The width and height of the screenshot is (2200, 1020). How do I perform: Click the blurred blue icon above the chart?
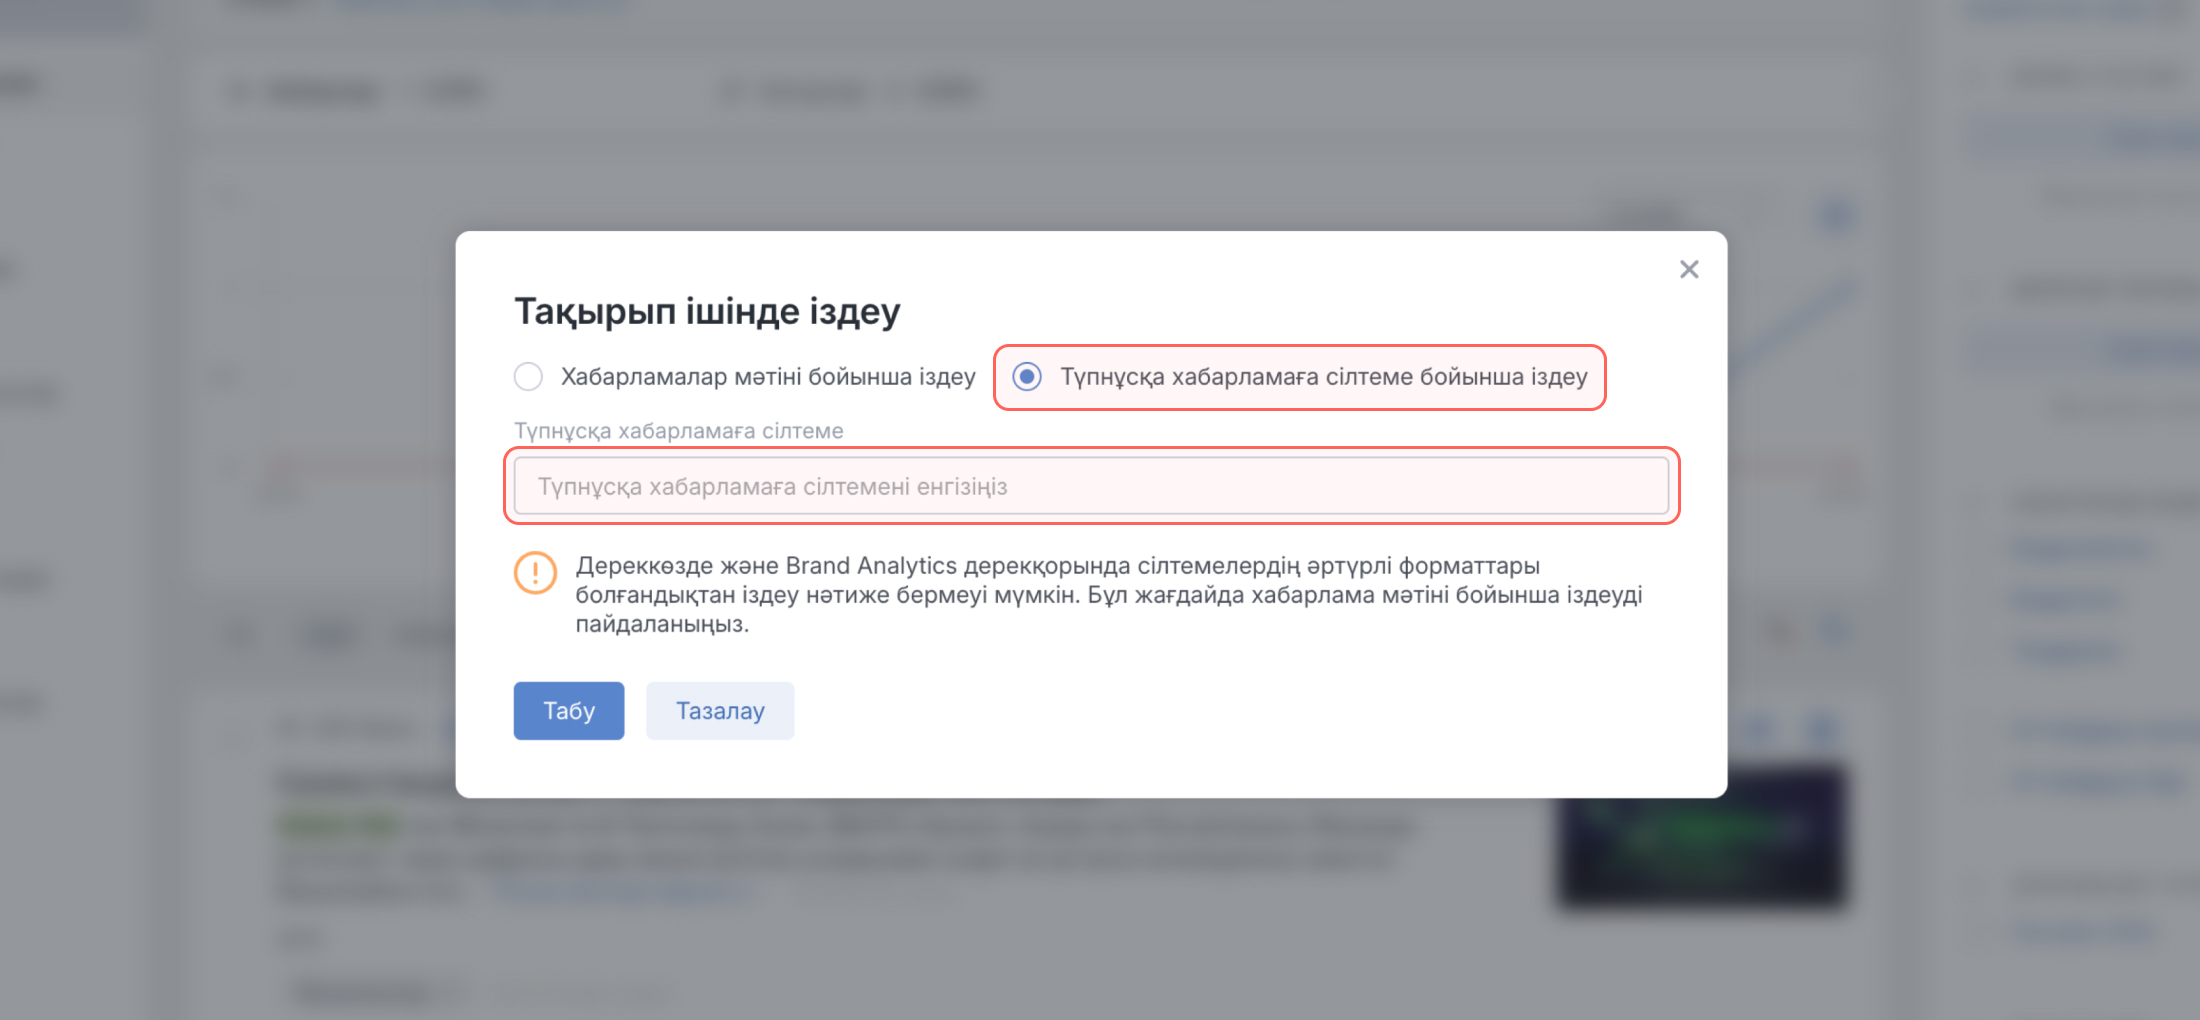pyautogui.click(x=1835, y=215)
